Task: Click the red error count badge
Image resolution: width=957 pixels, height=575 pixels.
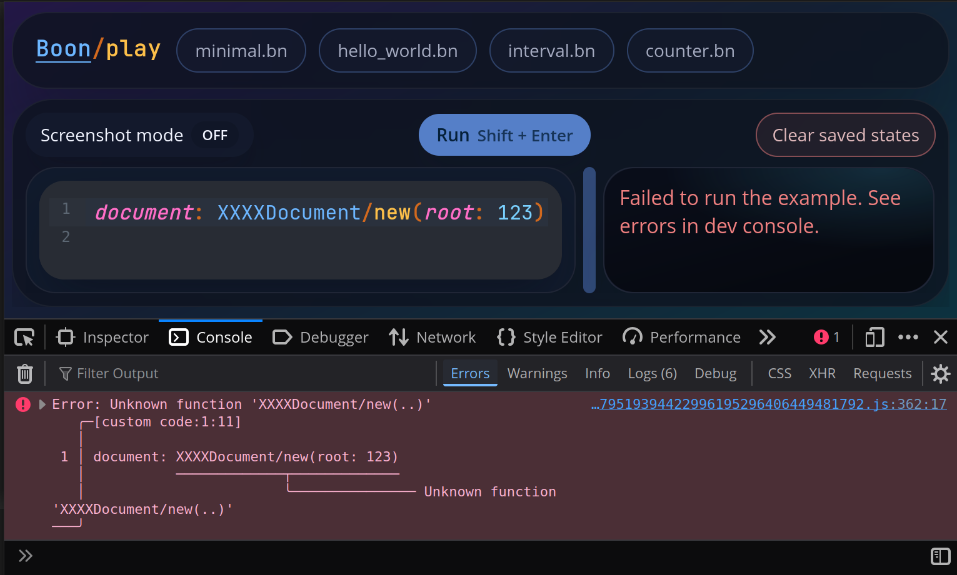Action: (x=826, y=337)
